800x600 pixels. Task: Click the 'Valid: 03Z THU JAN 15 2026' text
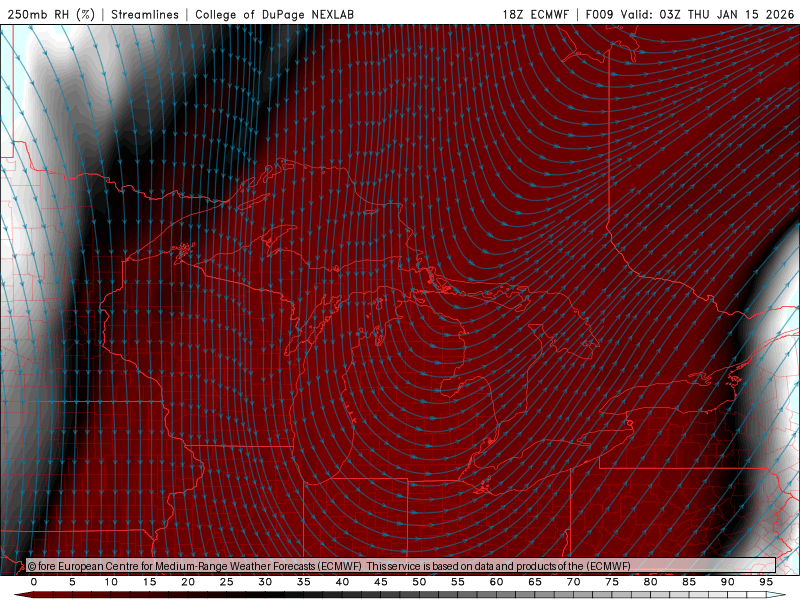pos(707,14)
